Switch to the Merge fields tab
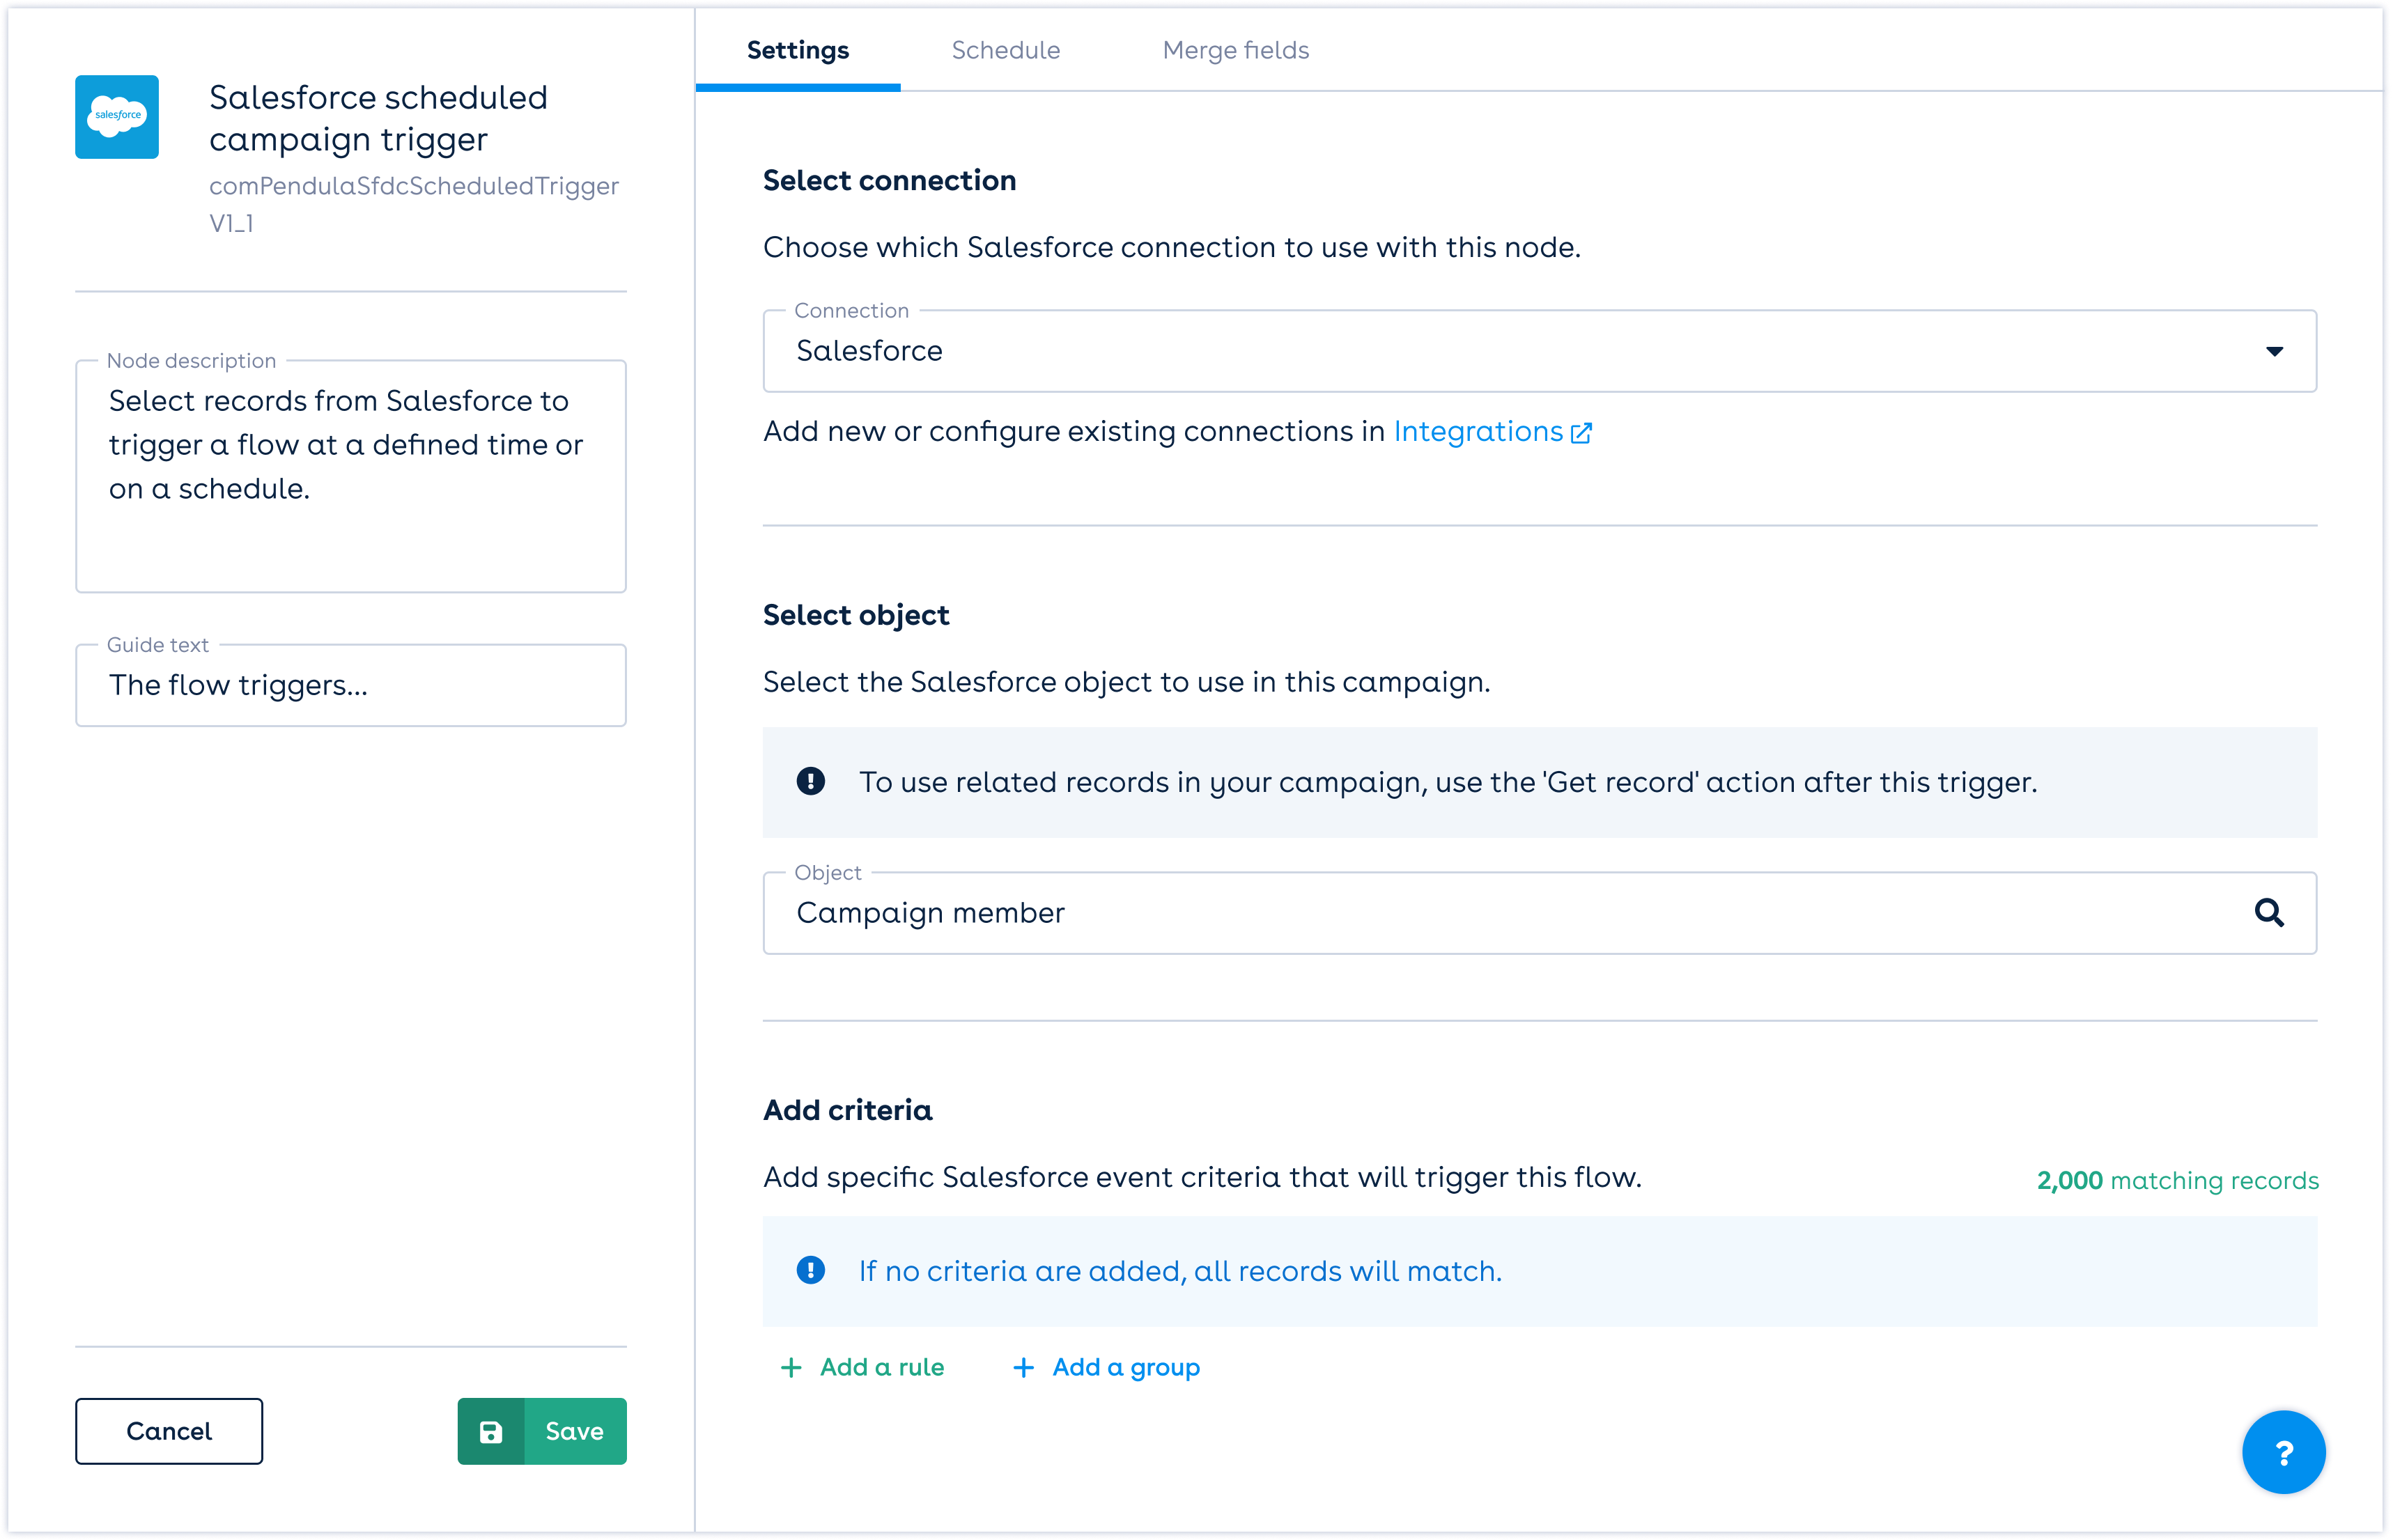This screenshot has width=2393, height=1540. pos(1235,50)
